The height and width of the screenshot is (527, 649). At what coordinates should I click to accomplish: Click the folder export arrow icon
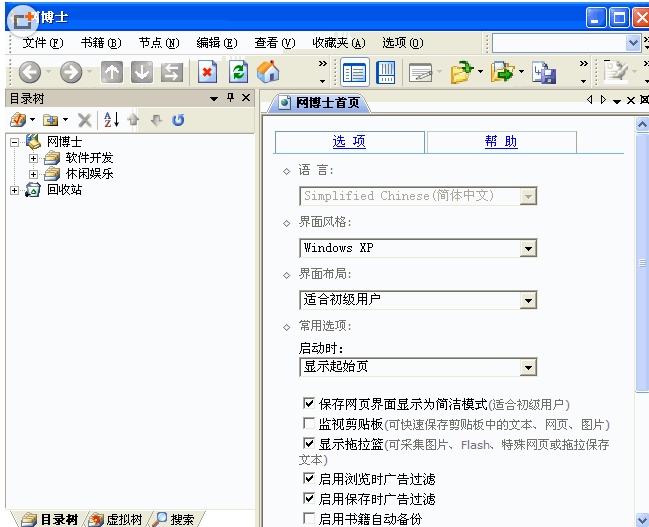(x=502, y=72)
